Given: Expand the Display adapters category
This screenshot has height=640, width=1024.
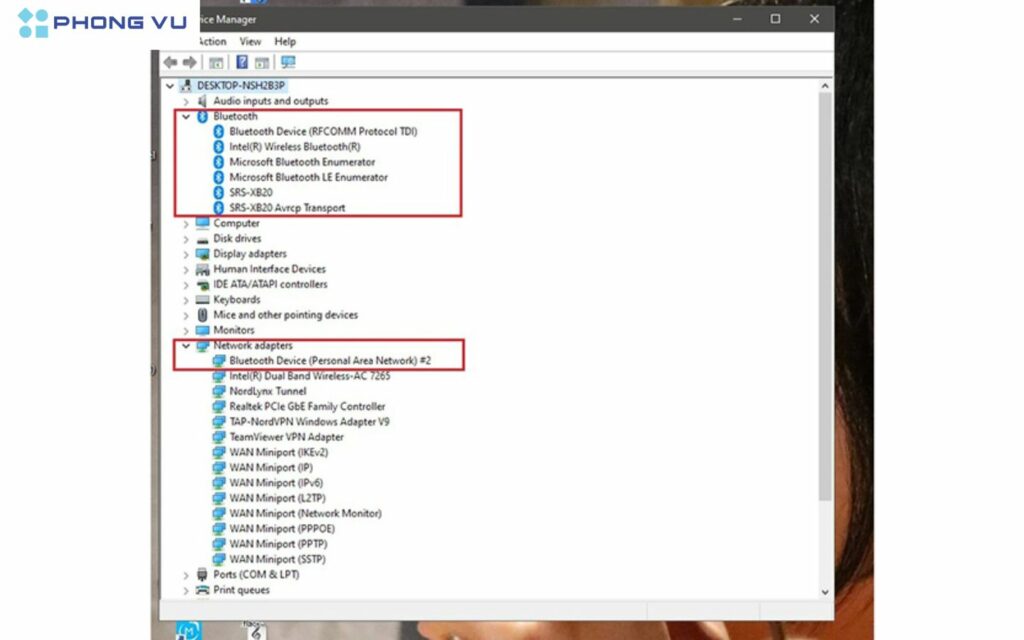Looking at the screenshot, I should (x=185, y=253).
